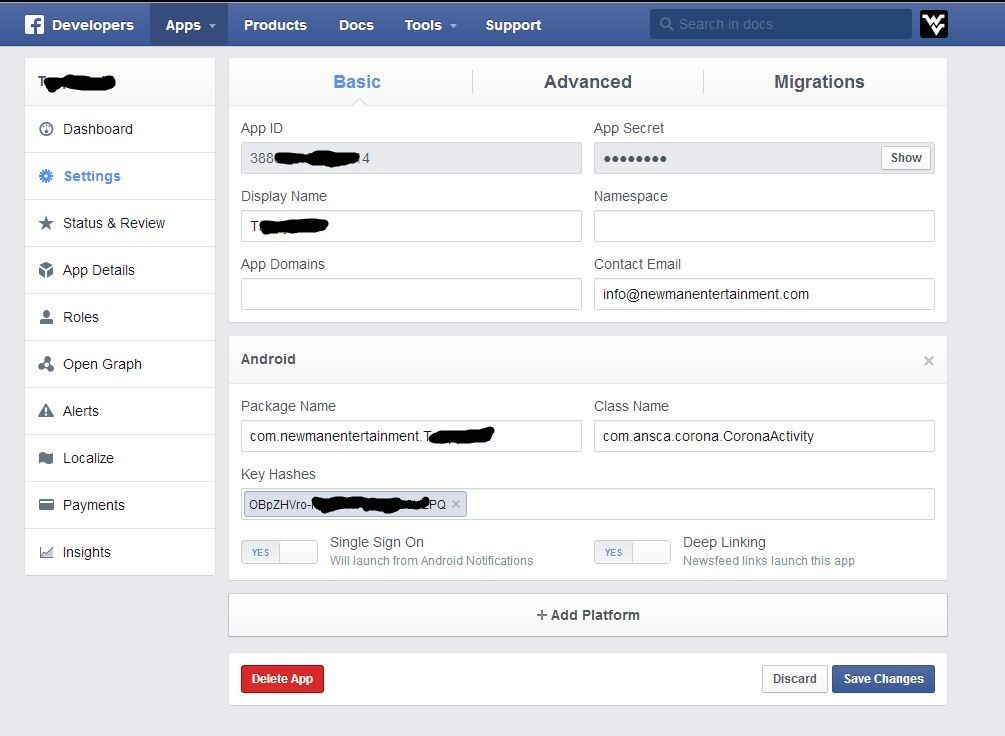Viewport: 1005px width, 736px height.
Task: Click the search magnifier icon
Action: (667, 24)
